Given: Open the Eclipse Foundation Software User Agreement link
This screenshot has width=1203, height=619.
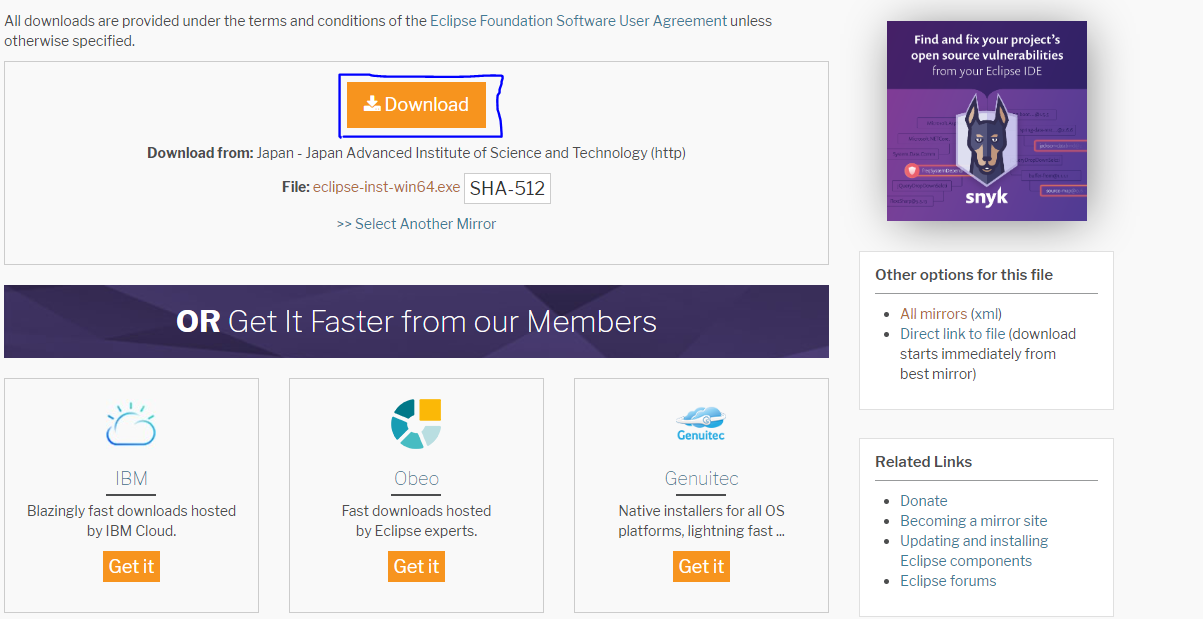Looking at the screenshot, I should (579, 20).
